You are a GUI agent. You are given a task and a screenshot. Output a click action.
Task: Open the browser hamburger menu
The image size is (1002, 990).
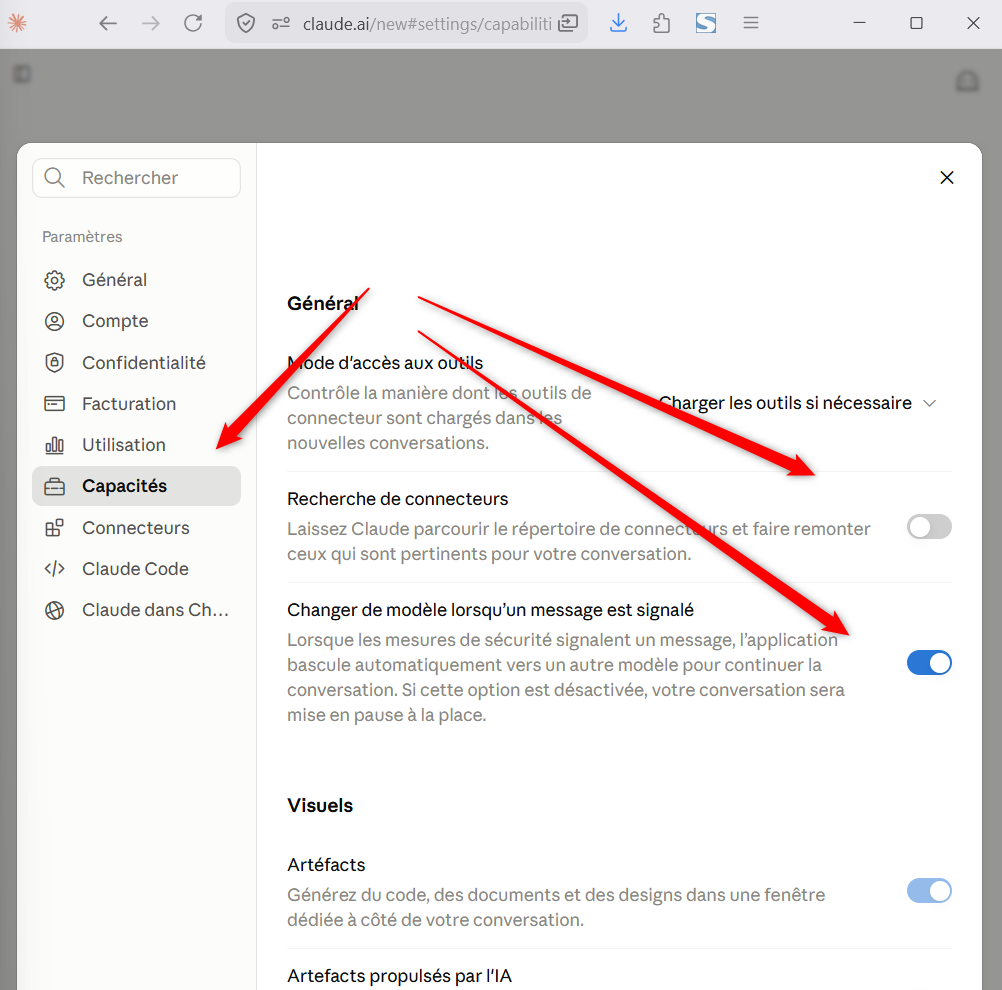[751, 24]
